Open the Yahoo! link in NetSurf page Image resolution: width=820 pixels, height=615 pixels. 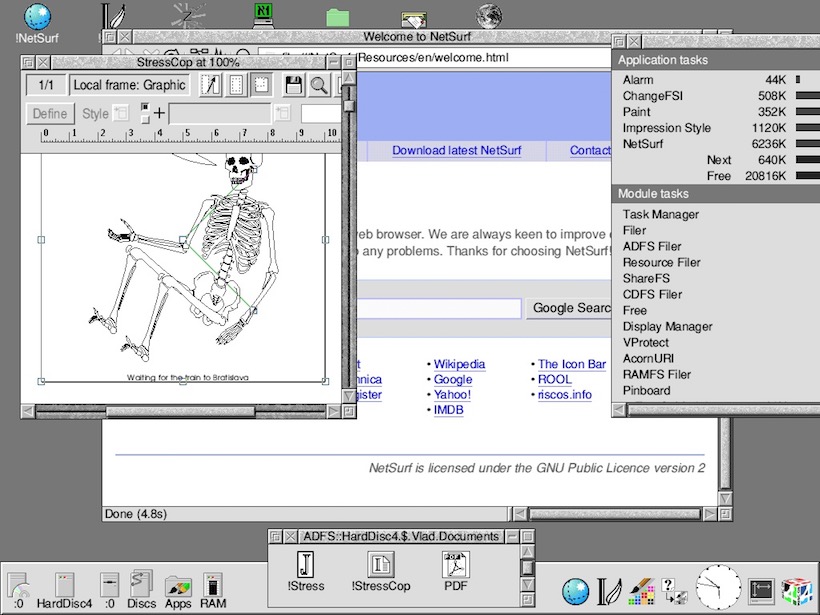[452, 394]
